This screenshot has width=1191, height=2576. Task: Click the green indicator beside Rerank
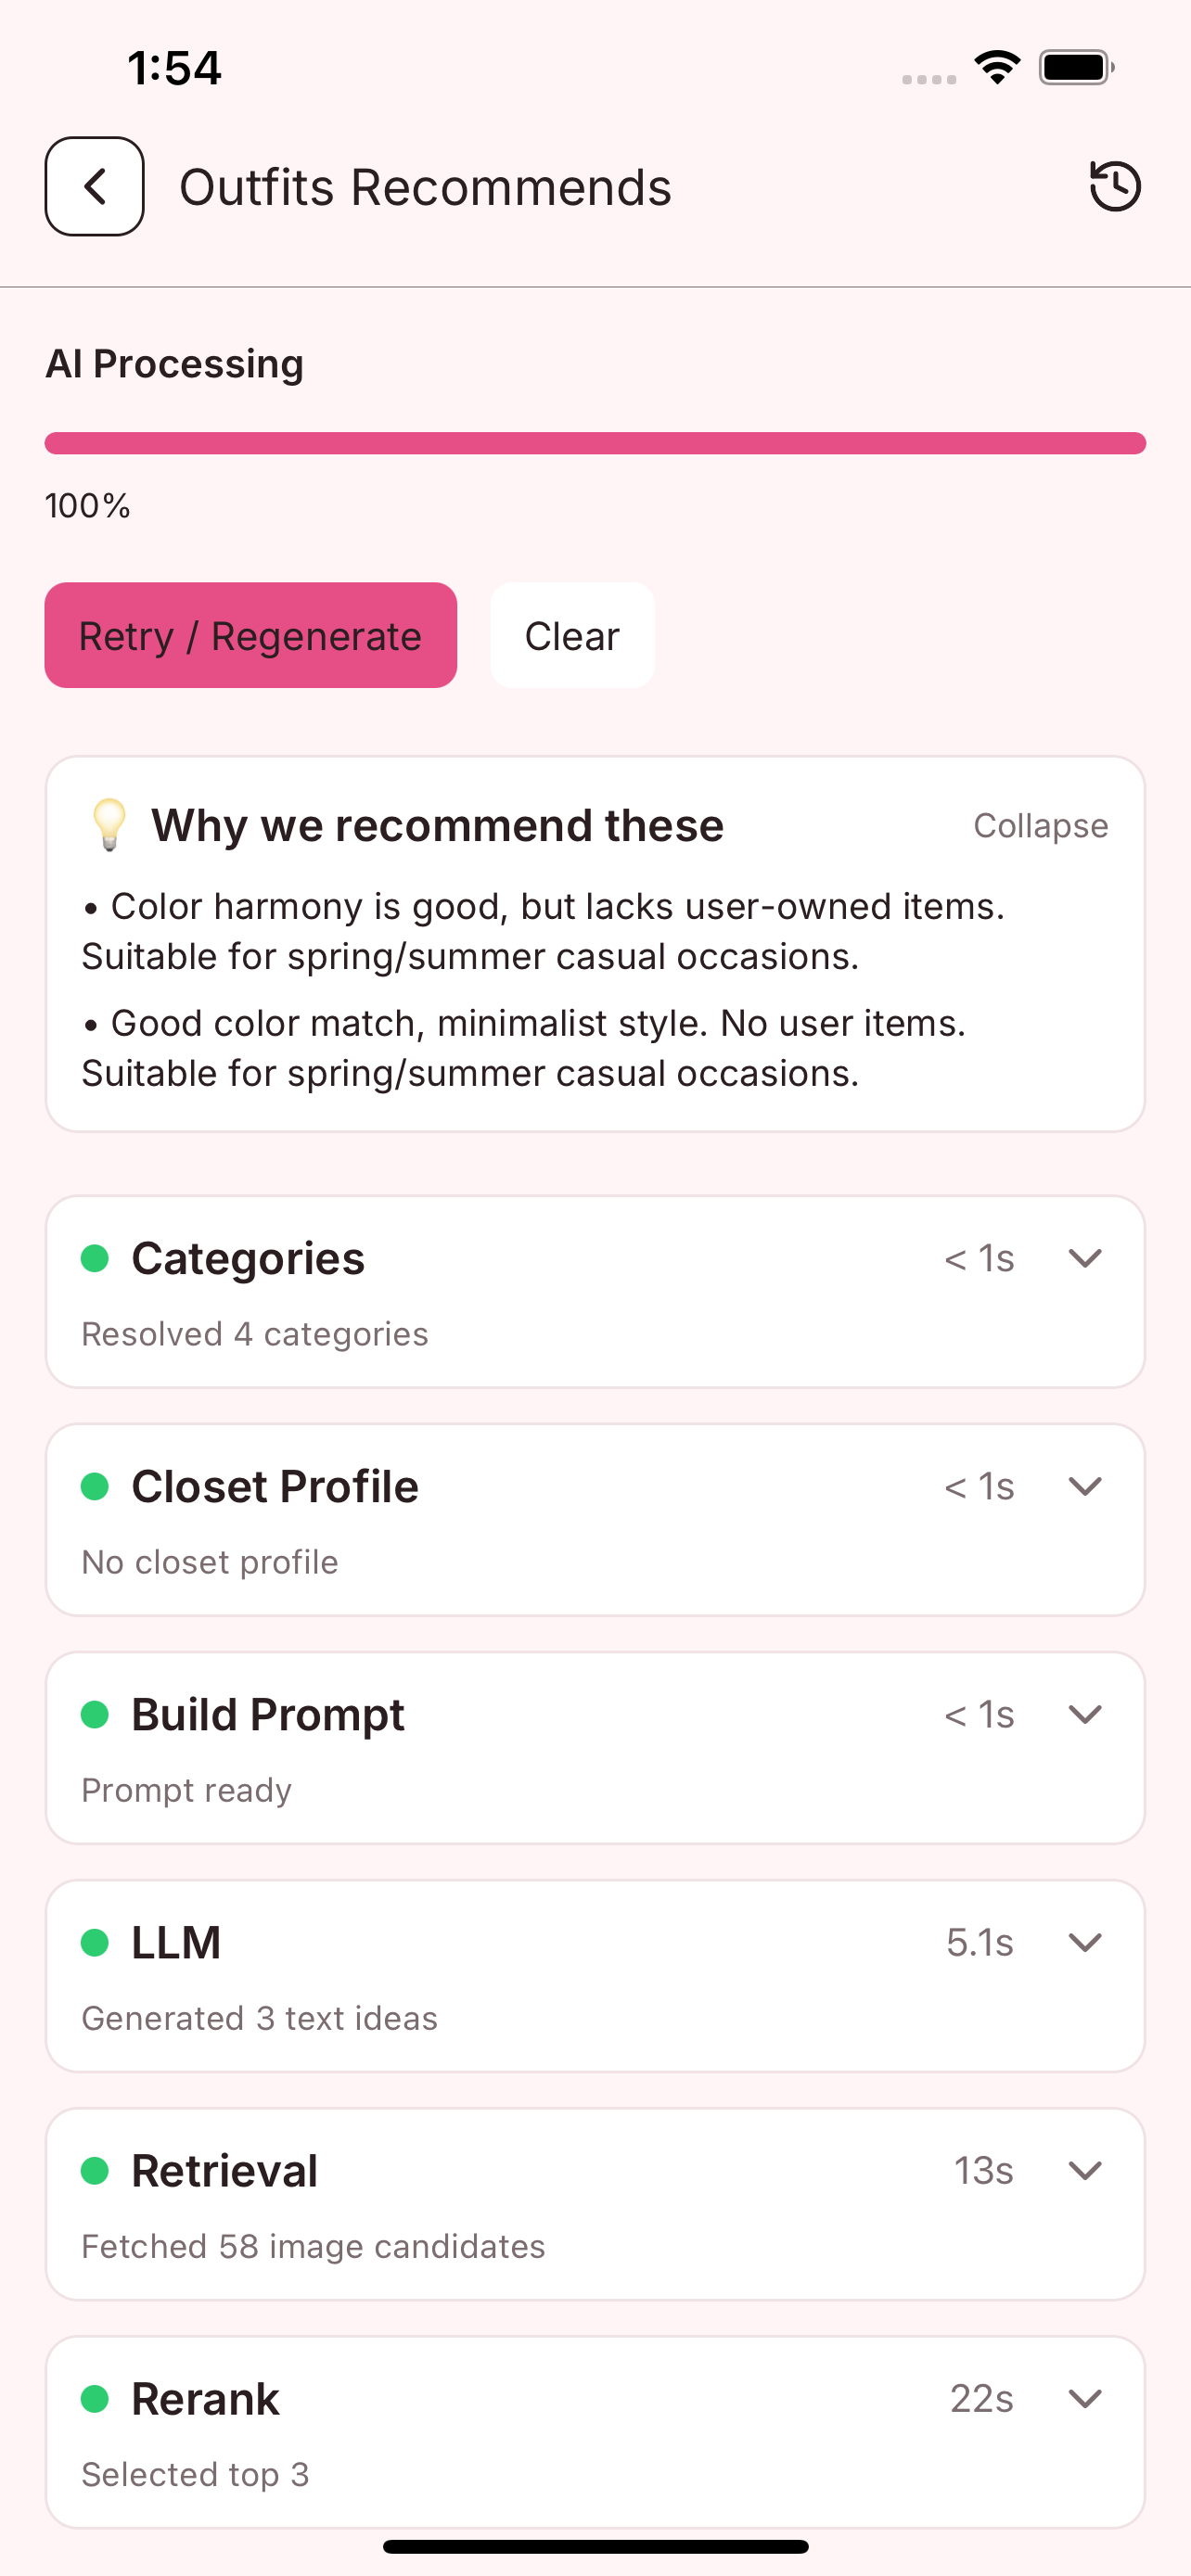(96, 2398)
